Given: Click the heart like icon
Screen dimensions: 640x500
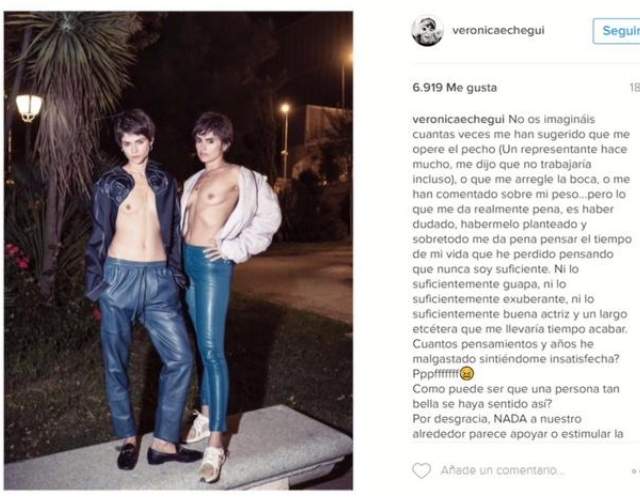Looking at the screenshot, I should click(x=421, y=471).
